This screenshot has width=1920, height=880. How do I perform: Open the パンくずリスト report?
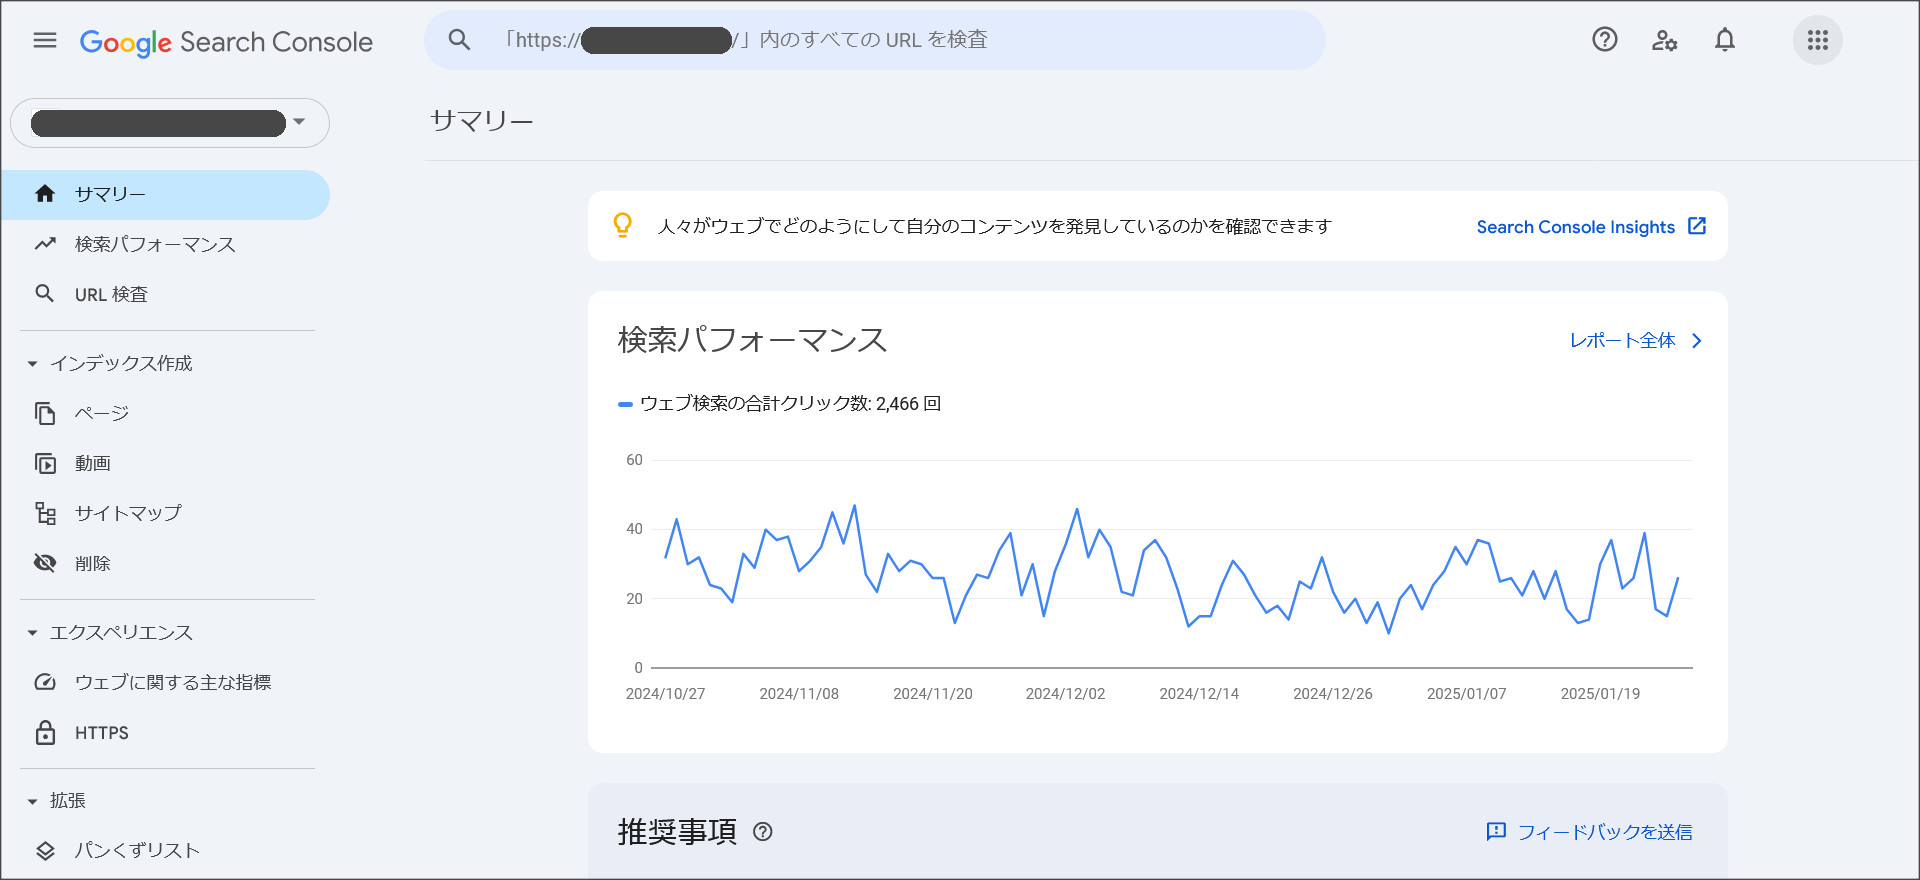(x=165, y=851)
